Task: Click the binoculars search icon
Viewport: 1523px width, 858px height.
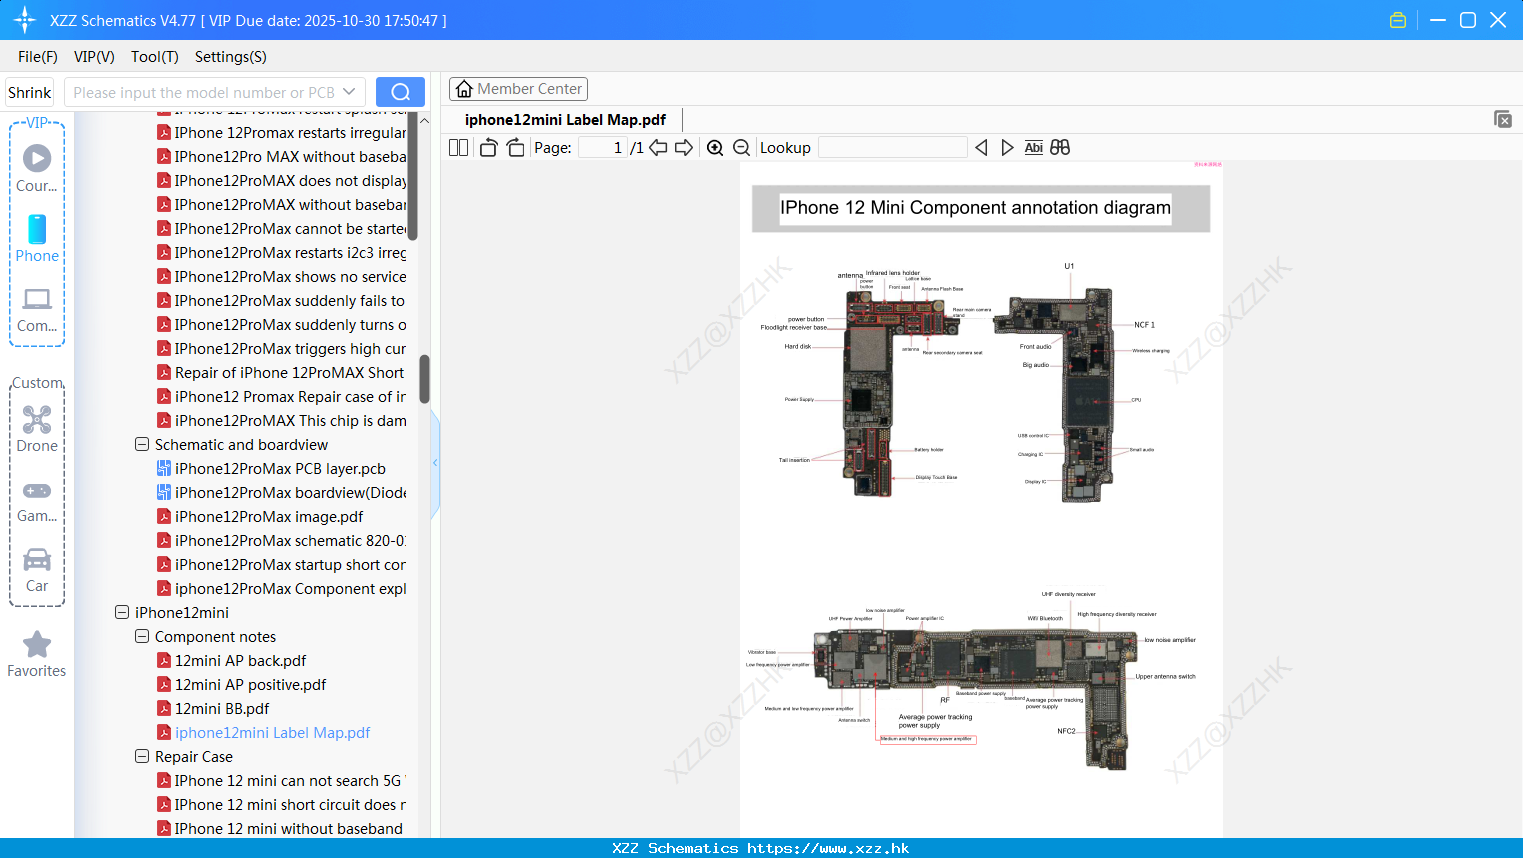Action: click(x=1060, y=148)
